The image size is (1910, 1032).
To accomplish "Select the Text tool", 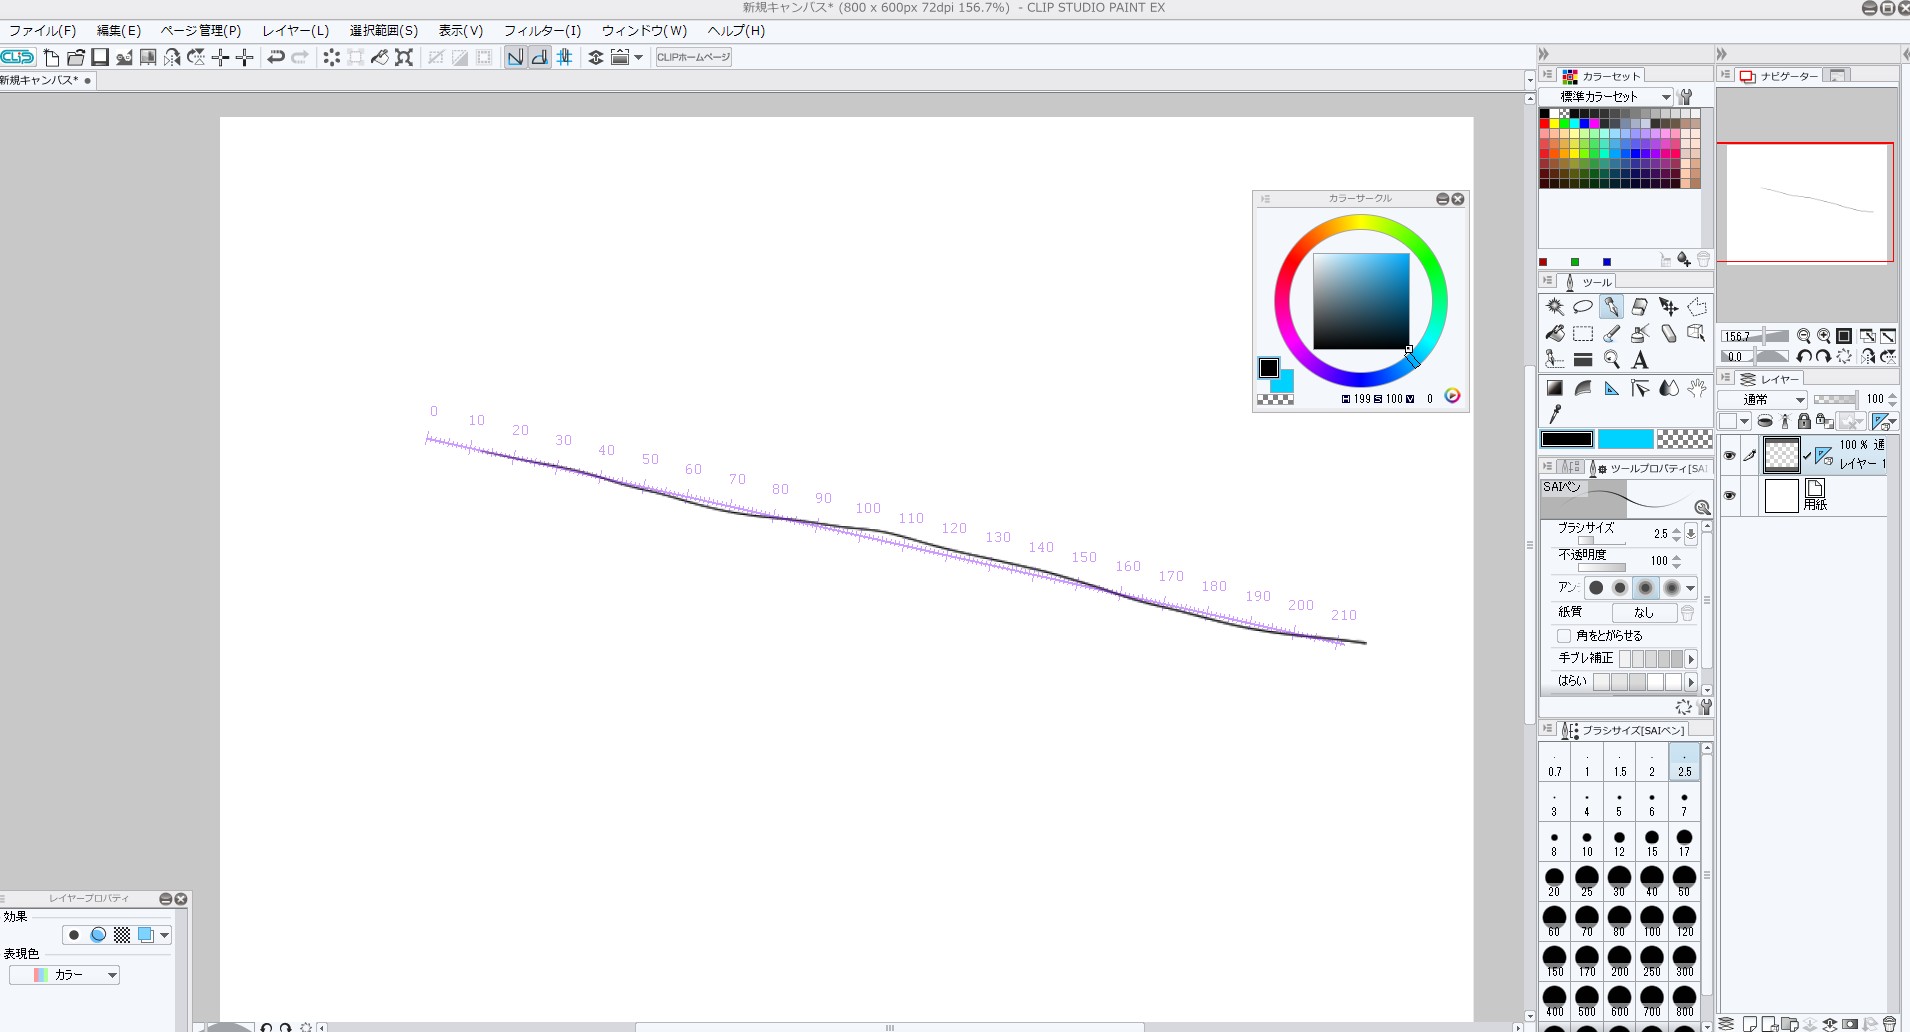I will coord(1640,360).
